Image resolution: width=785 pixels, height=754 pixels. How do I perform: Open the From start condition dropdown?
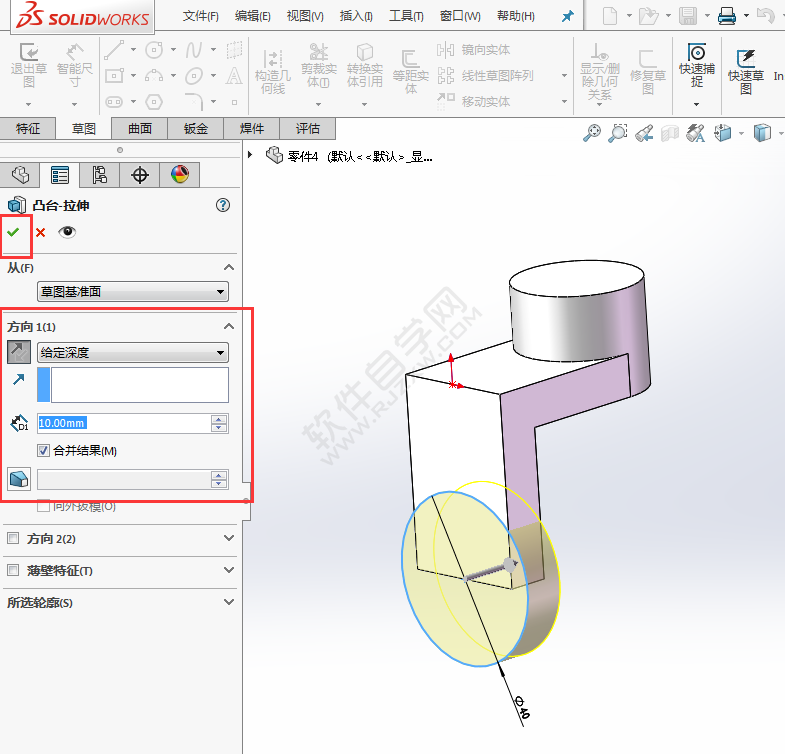point(133,291)
